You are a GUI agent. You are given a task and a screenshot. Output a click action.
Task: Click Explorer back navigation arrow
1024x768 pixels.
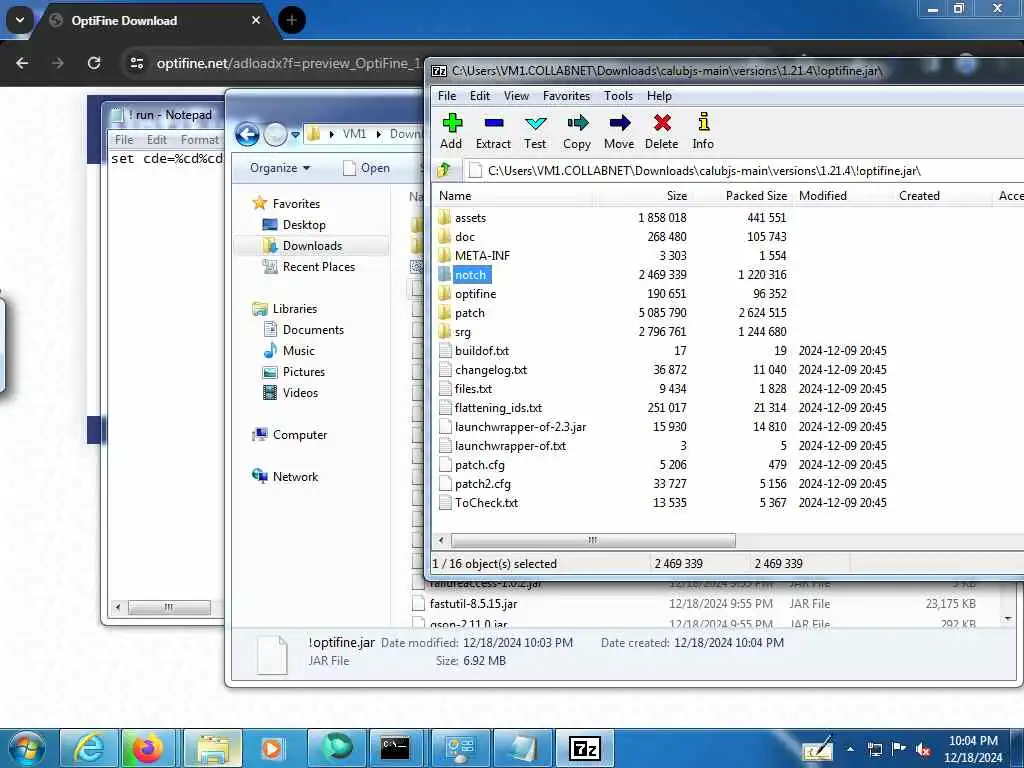tap(247, 135)
